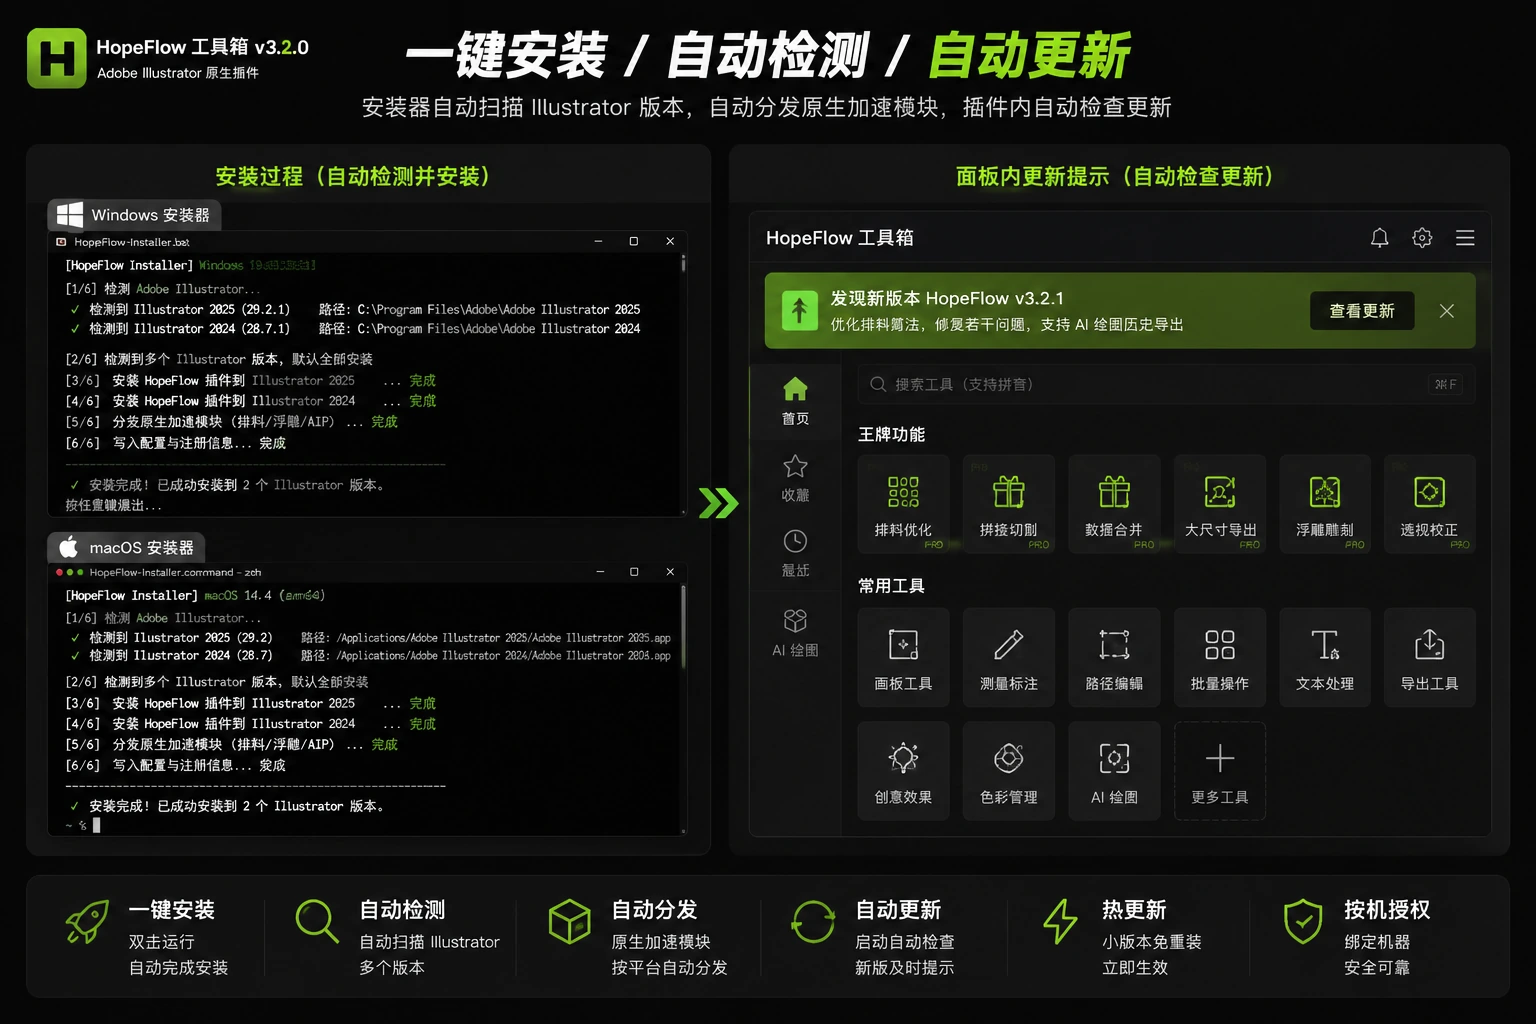Click the HopeFlow-Installer.bat window title

pos(131,242)
